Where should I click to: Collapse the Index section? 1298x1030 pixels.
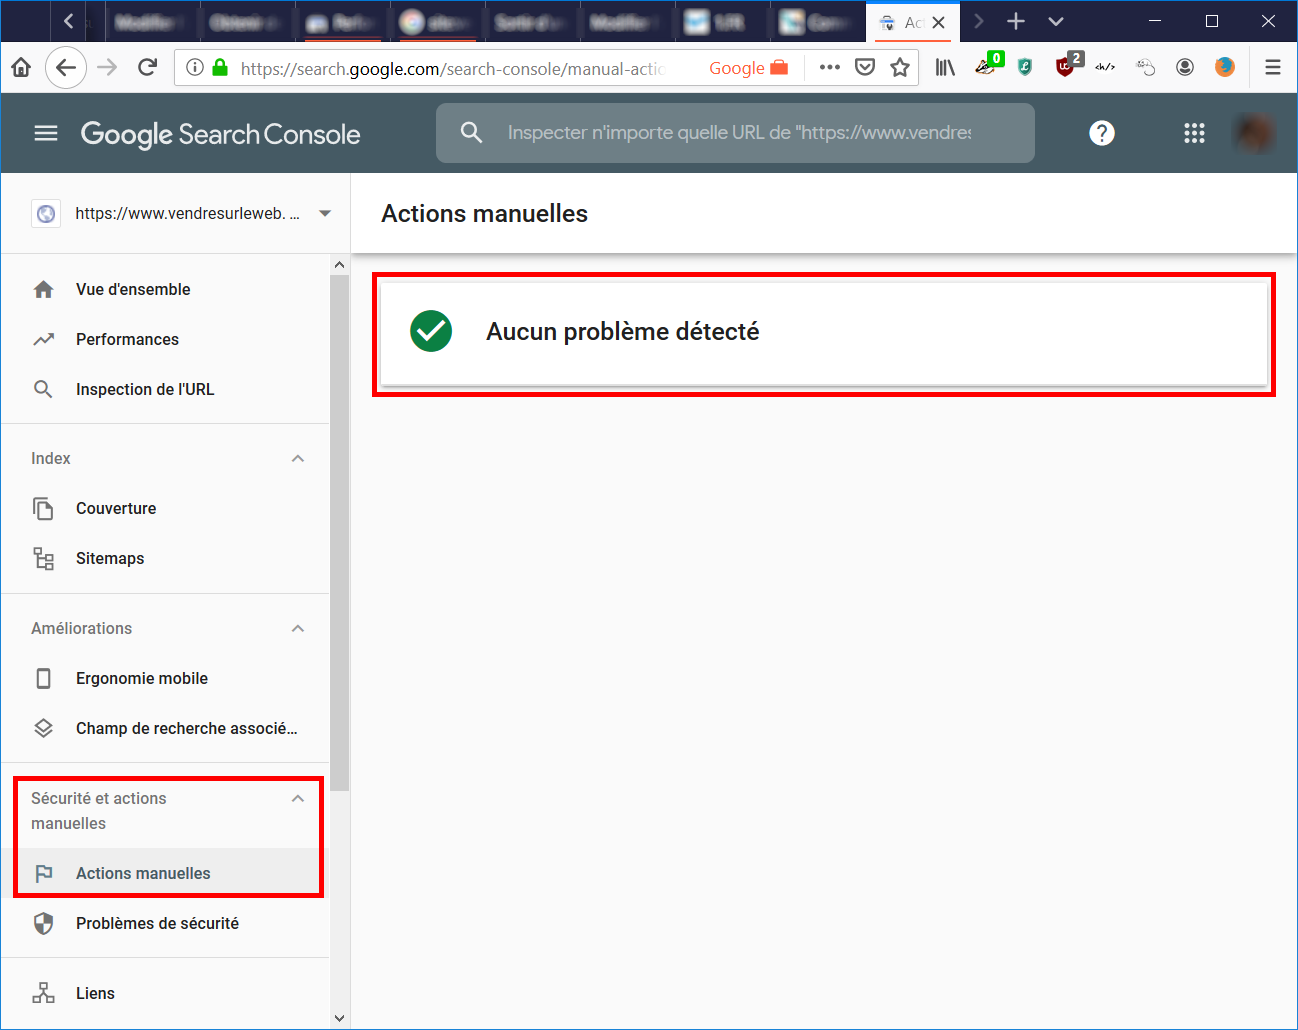298,458
